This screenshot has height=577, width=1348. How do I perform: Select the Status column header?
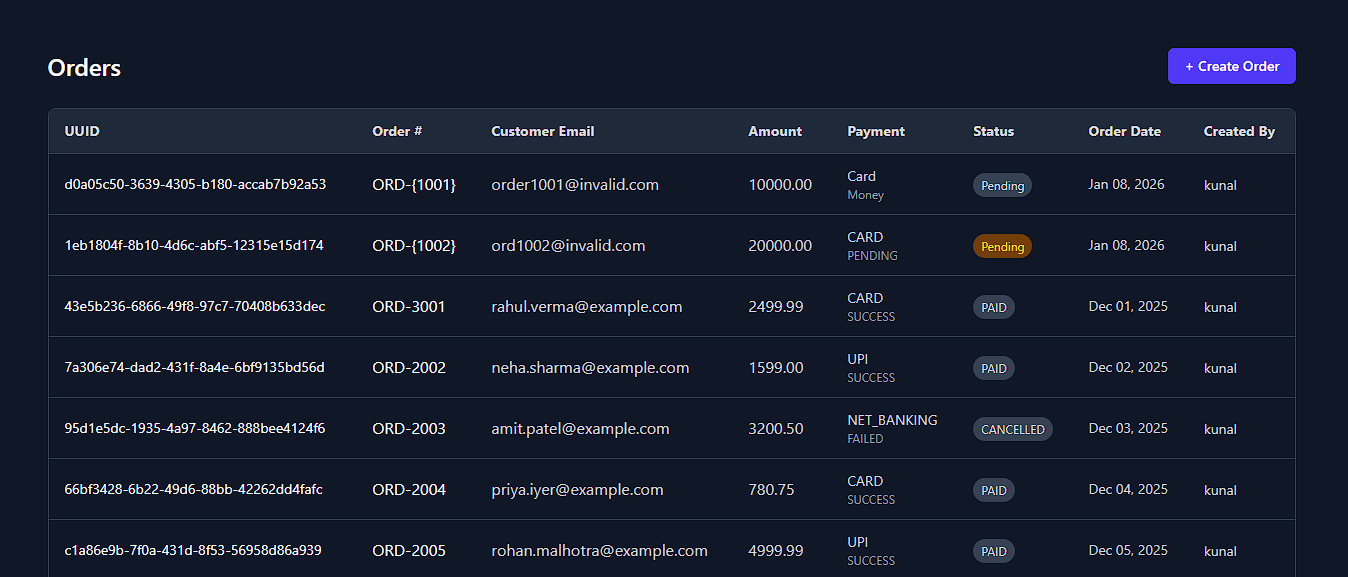[993, 131]
